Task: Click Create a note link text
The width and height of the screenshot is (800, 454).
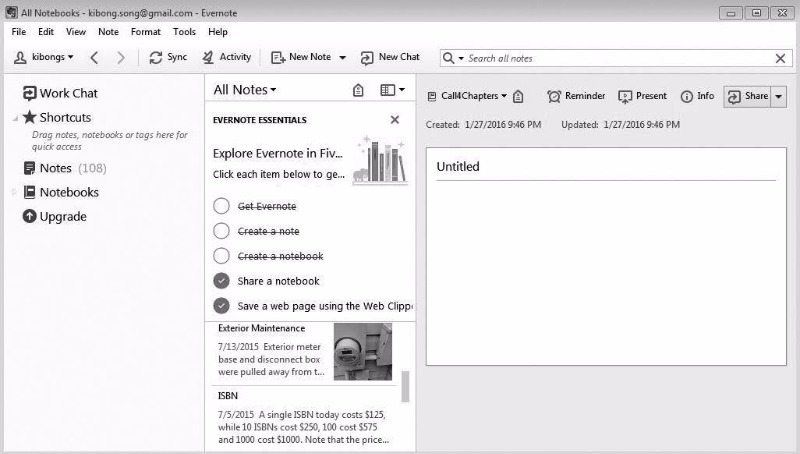Action: [268, 231]
